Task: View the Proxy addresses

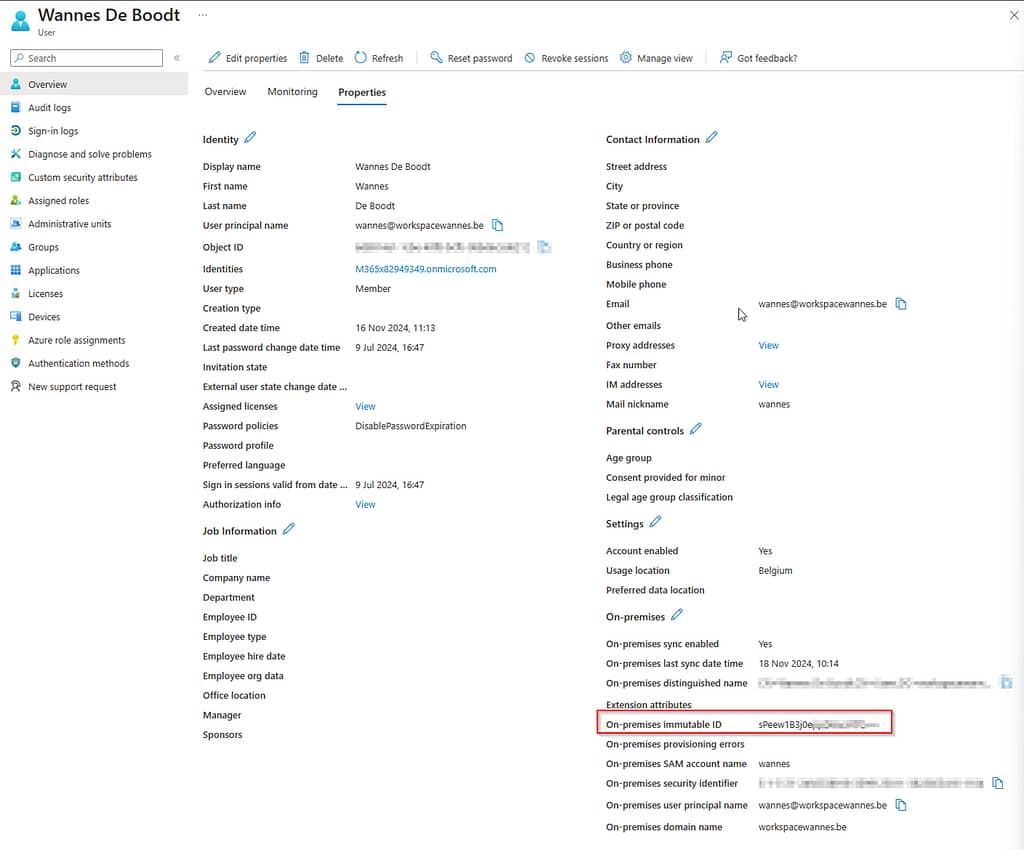Action: click(769, 345)
